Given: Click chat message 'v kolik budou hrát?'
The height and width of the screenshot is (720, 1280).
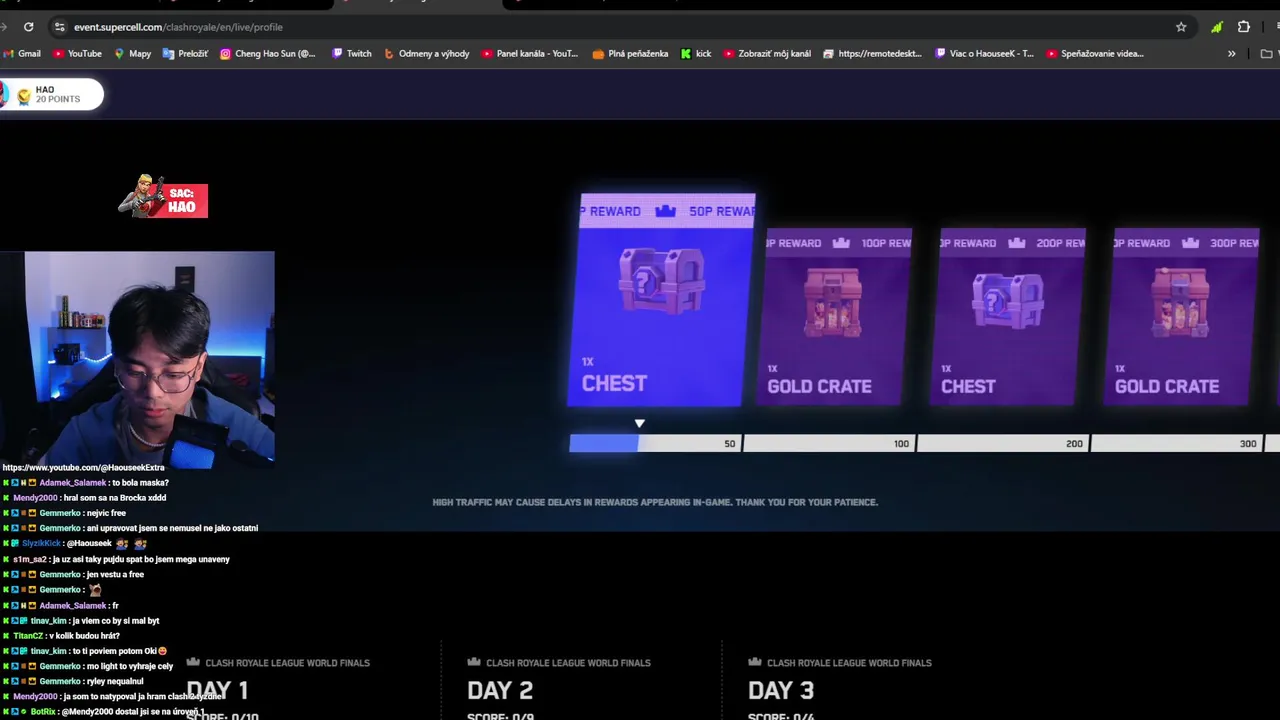Looking at the screenshot, I should [84, 636].
